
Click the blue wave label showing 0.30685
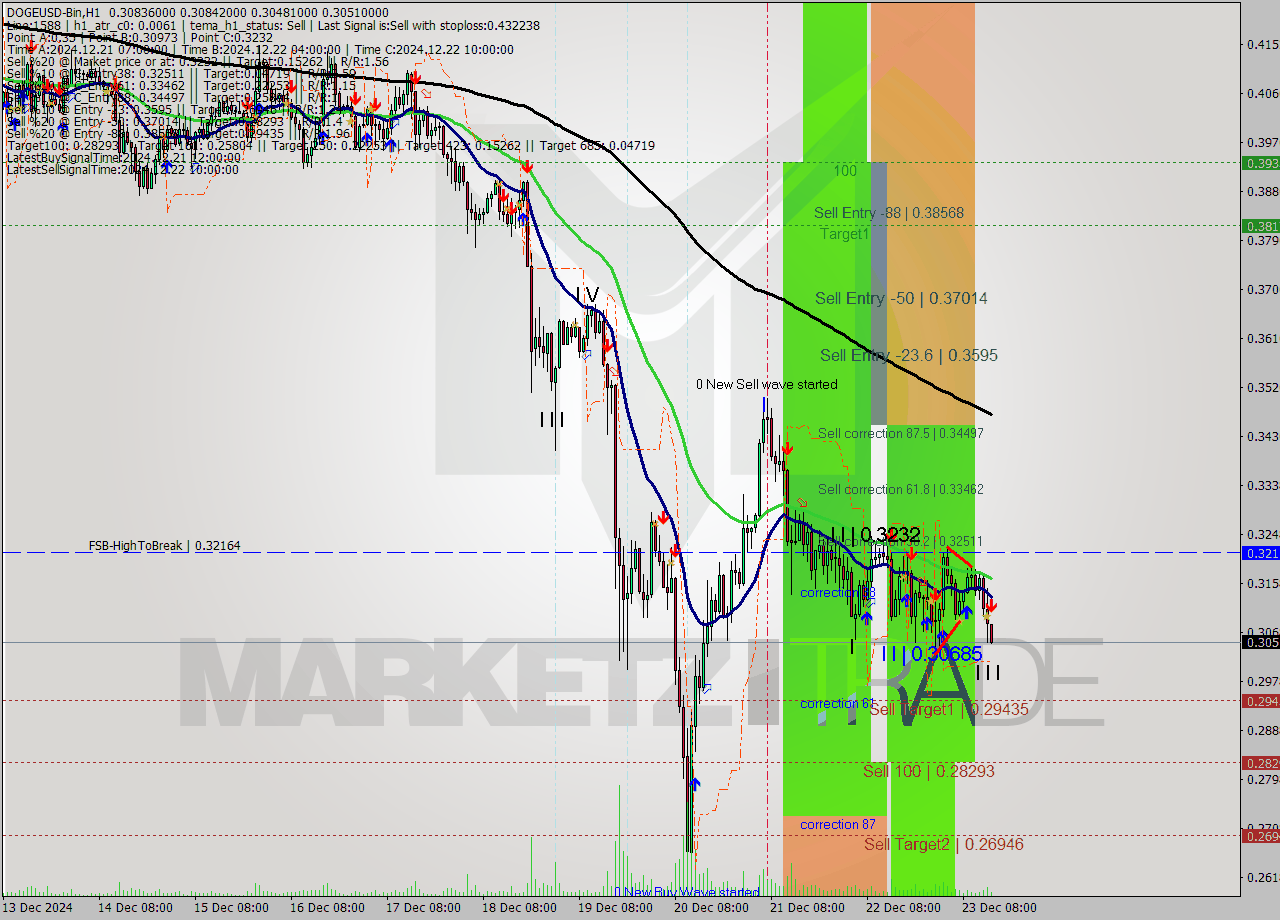coord(932,653)
